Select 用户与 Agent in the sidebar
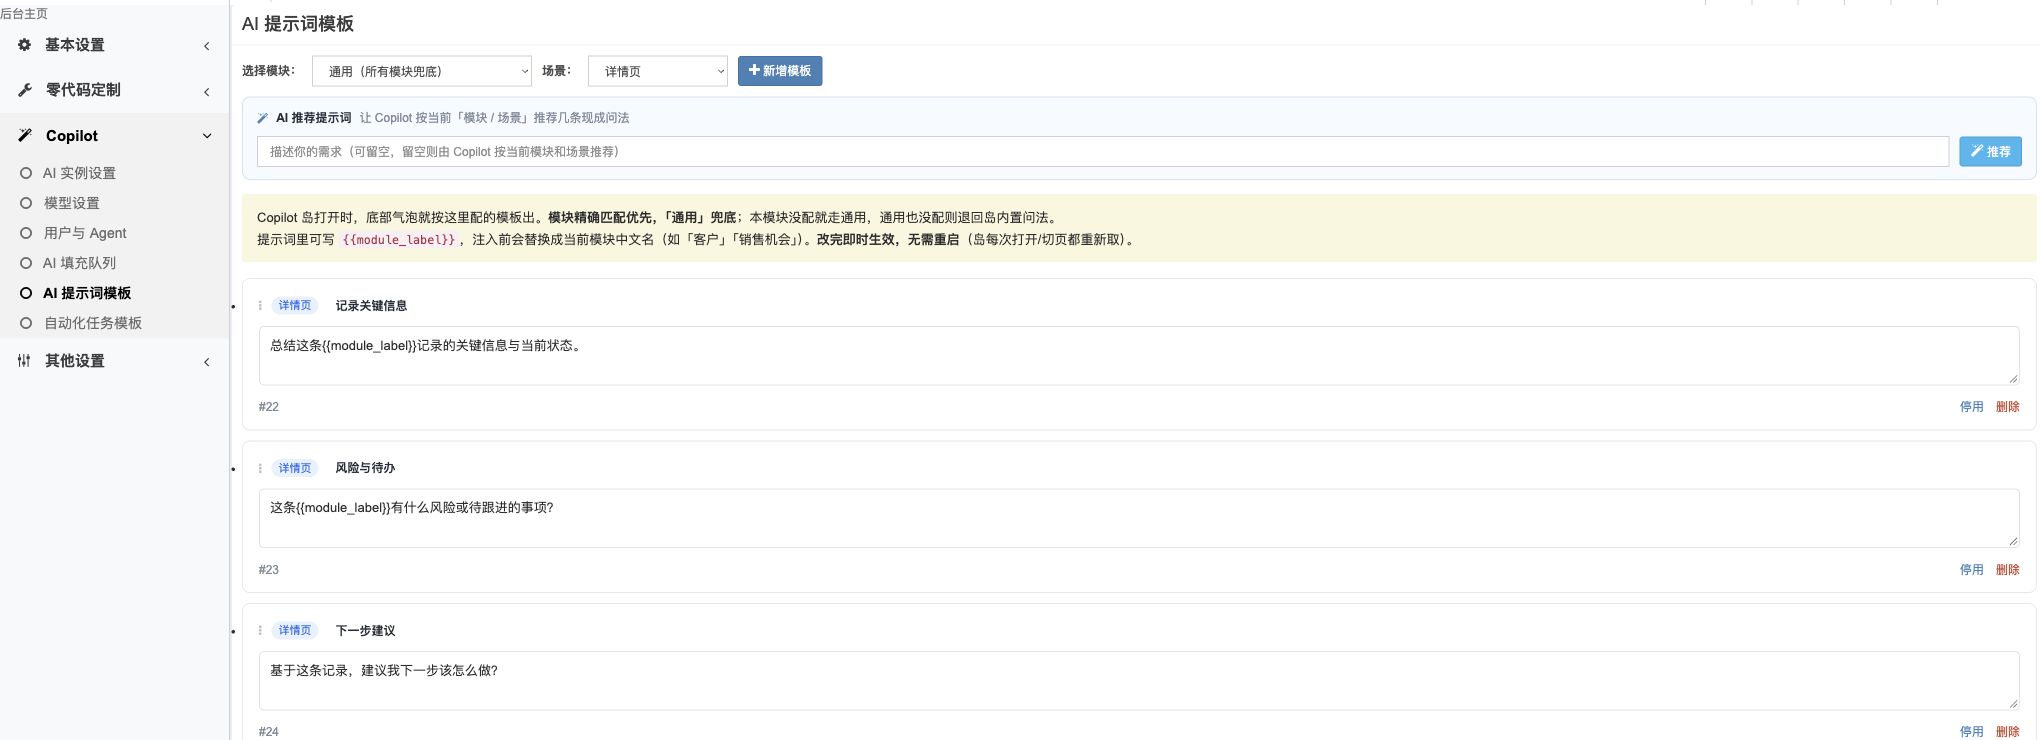The width and height of the screenshot is (2040, 740). tap(85, 233)
